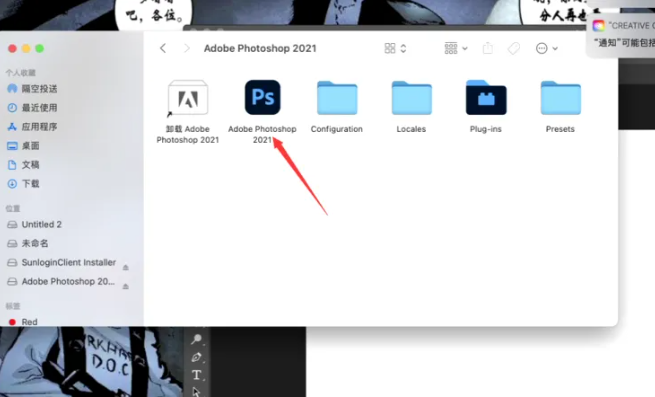
Task: Open the Plug-ins folder
Action: (x=486, y=98)
